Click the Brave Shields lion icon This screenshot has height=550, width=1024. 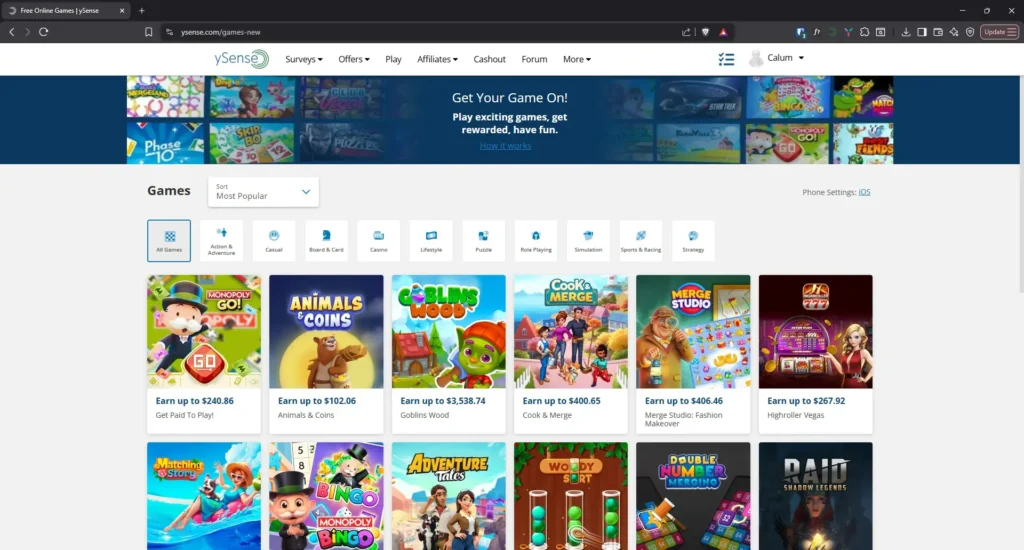click(x=705, y=32)
